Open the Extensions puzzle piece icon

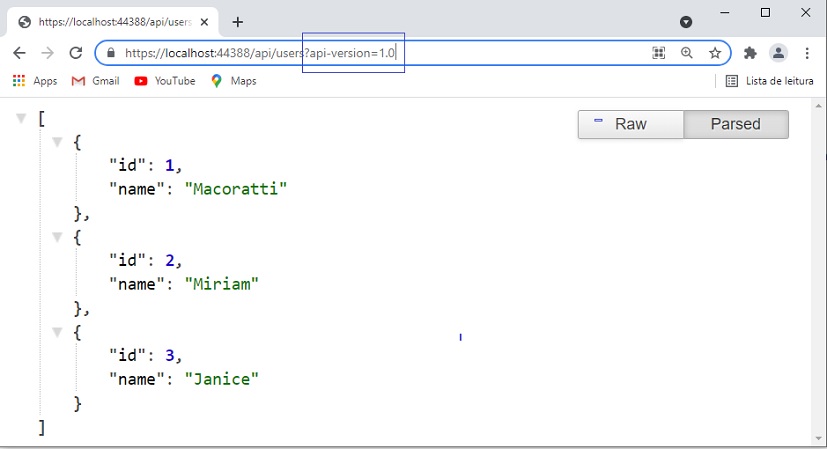point(750,53)
